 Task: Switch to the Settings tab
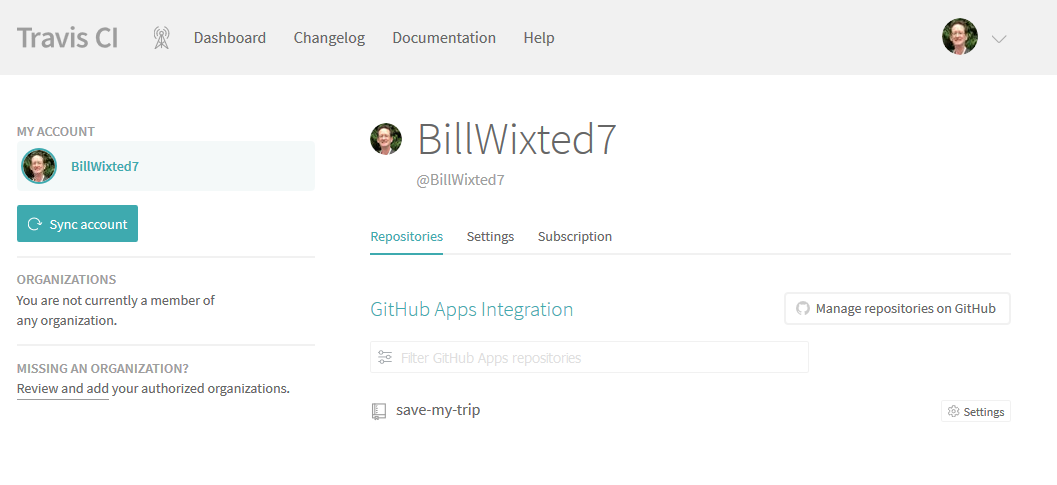click(x=490, y=237)
